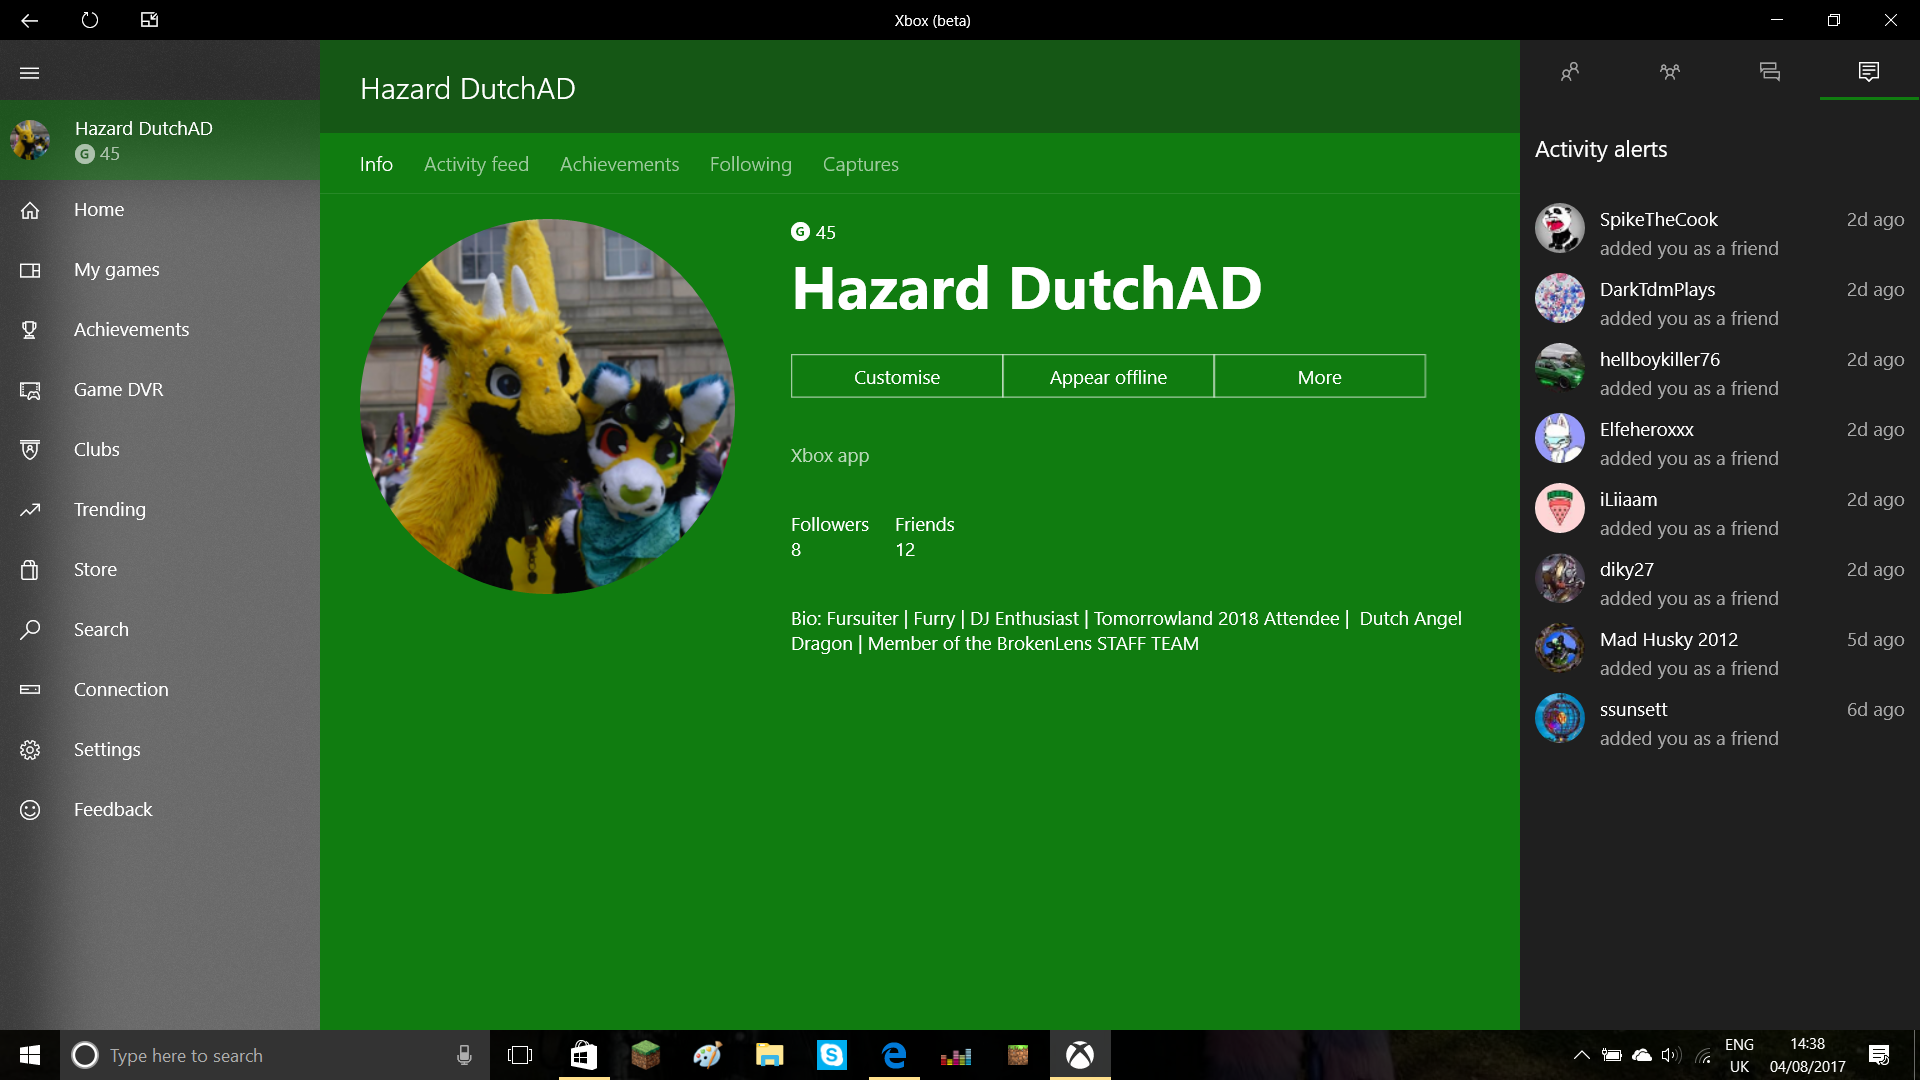This screenshot has height=1080, width=1920.
Task: Click the Customise button
Action: click(897, 377)
